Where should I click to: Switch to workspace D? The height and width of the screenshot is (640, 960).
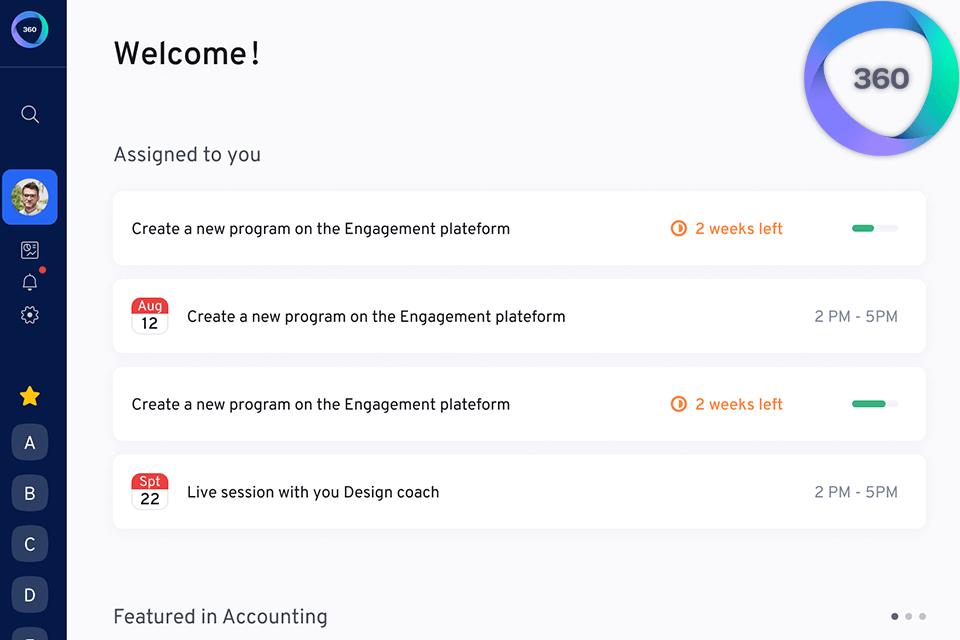click(30, 595)
